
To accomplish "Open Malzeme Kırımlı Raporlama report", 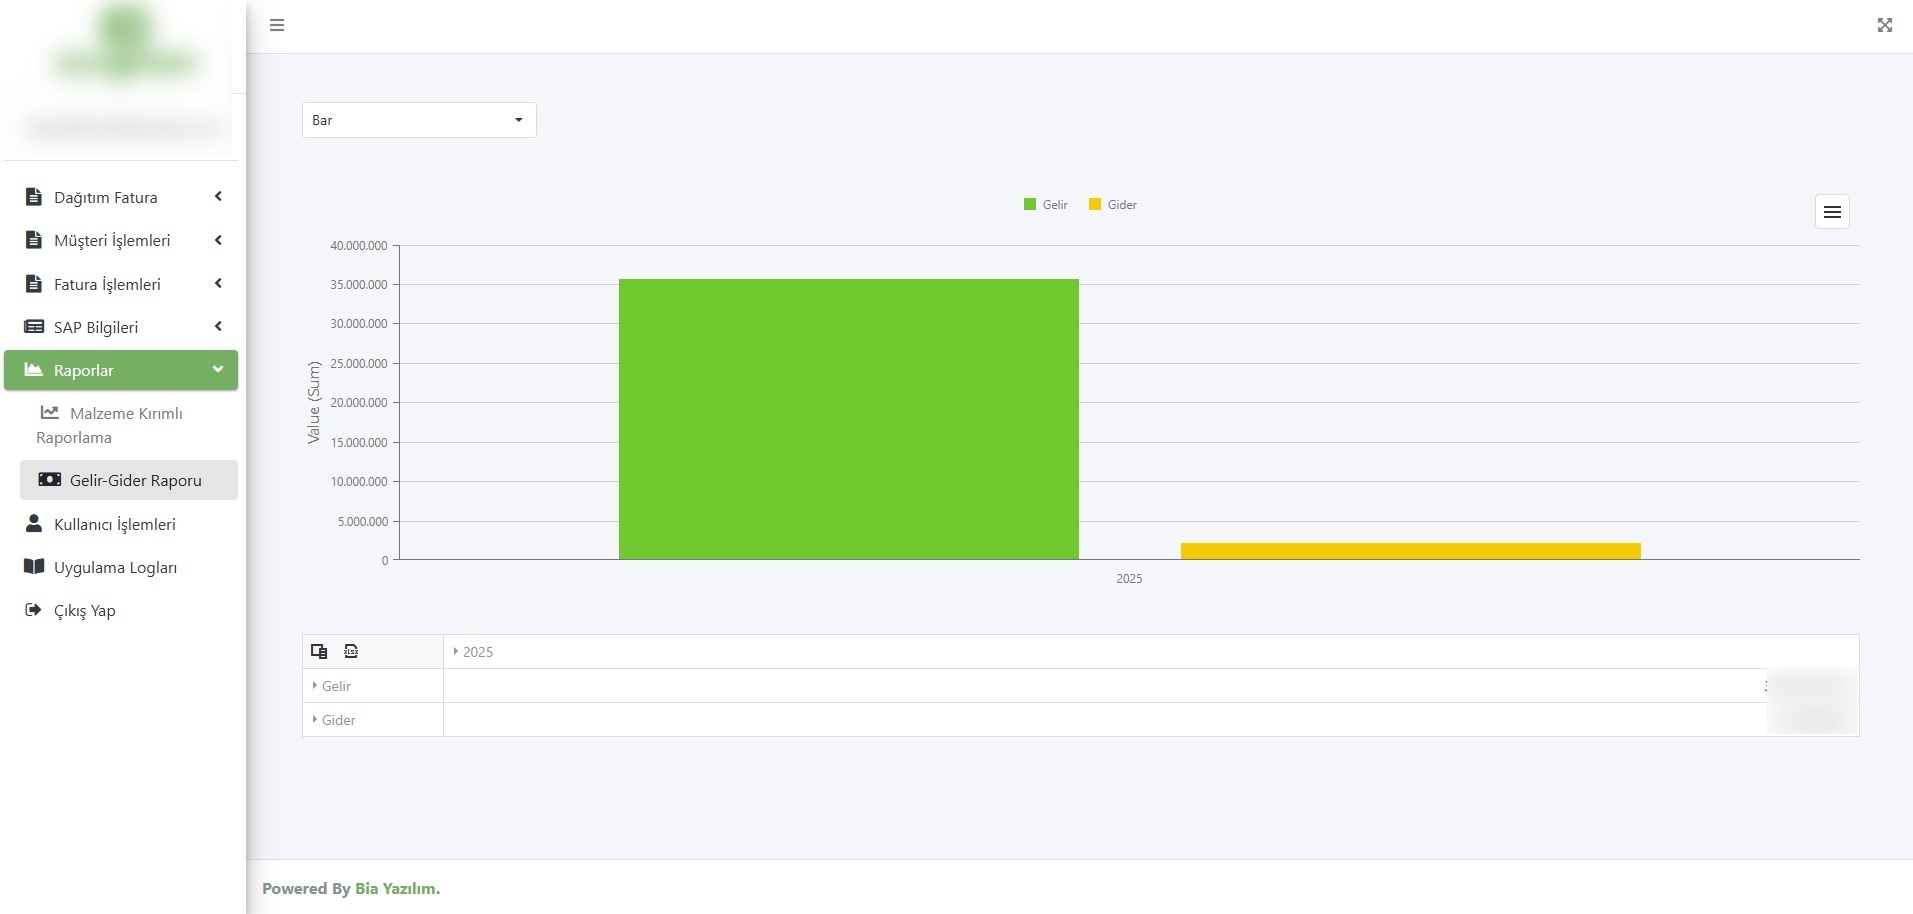I will point(110,425).
